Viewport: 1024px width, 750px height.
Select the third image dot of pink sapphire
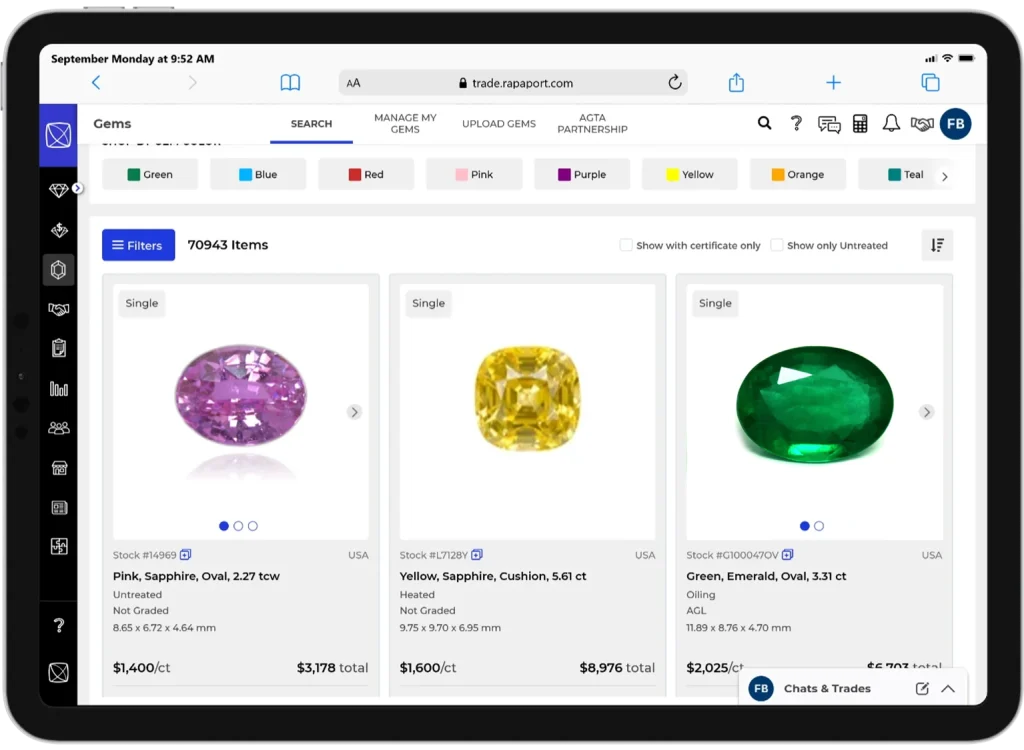253,526
